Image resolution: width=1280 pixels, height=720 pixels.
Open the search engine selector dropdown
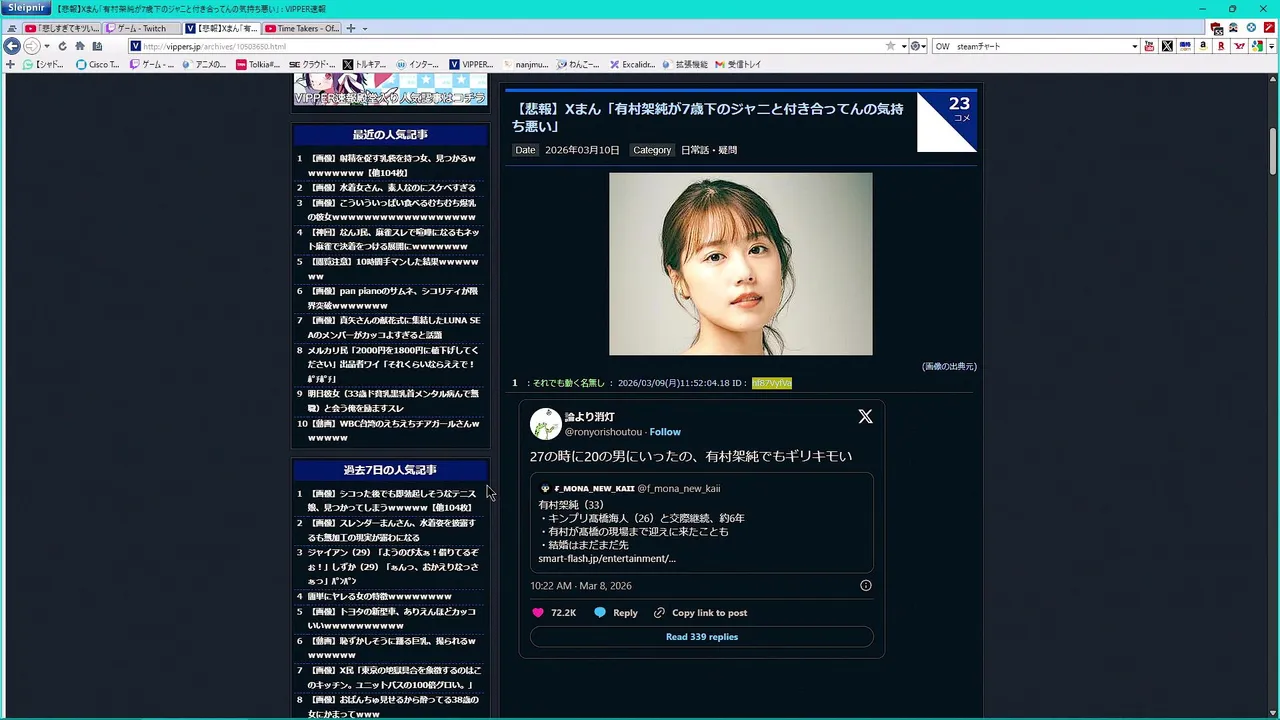tap(918, 46)
